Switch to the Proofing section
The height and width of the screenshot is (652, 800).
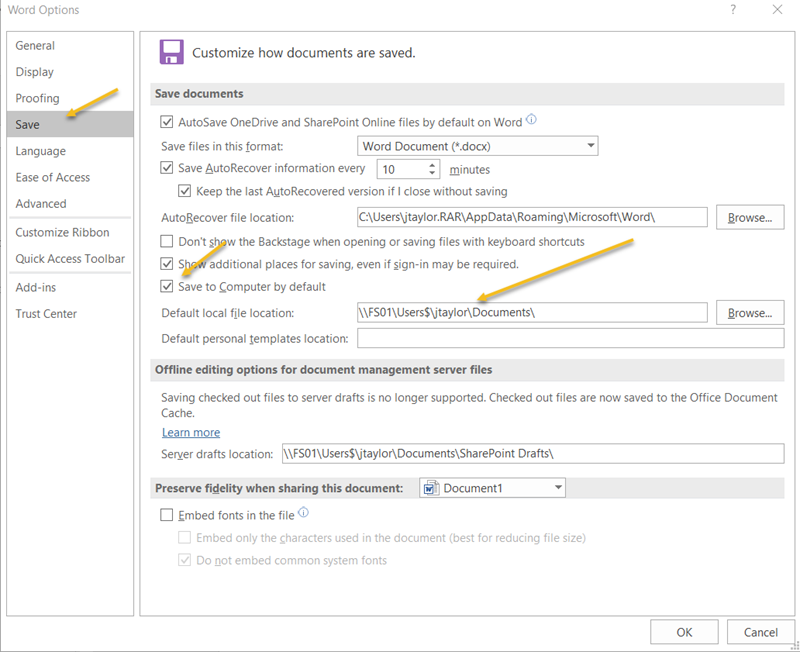[x=37, y=98]
